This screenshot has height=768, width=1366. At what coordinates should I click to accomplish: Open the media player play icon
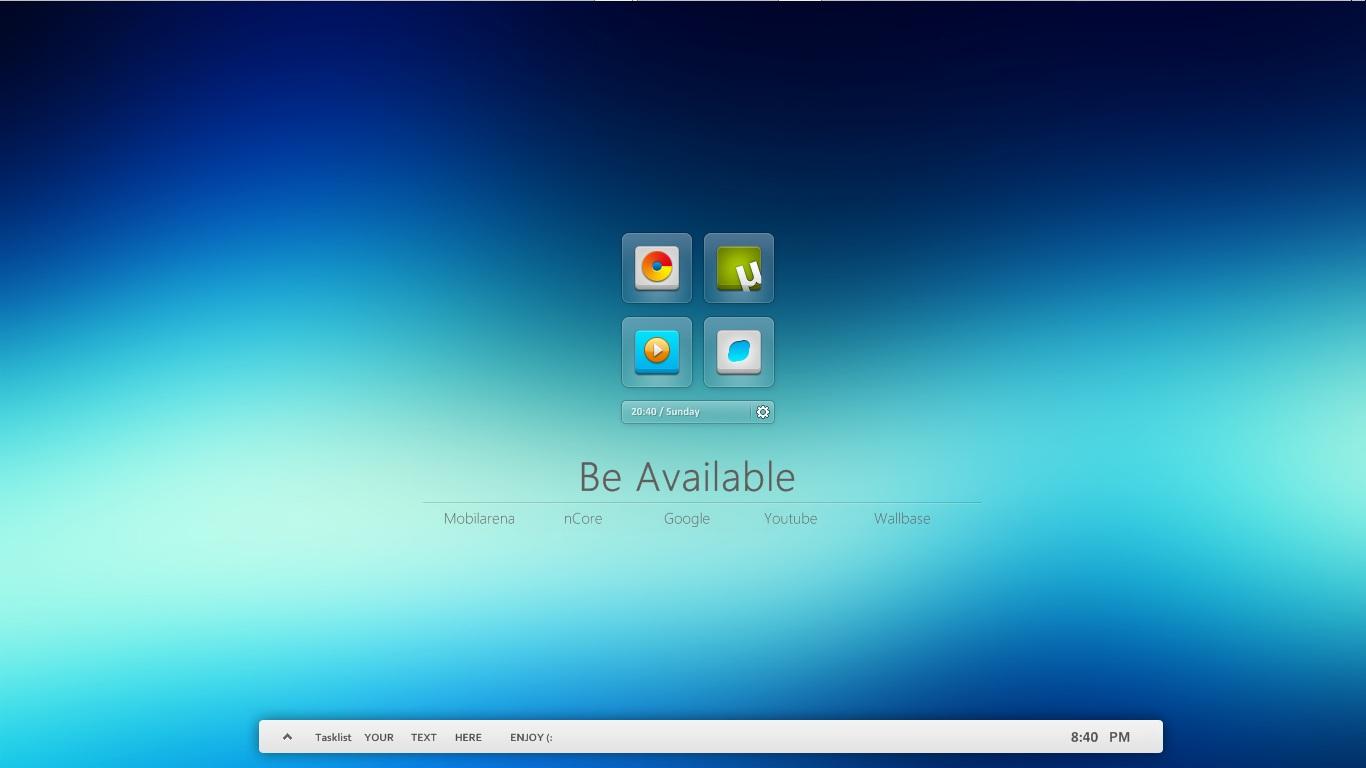coord(657,352)
